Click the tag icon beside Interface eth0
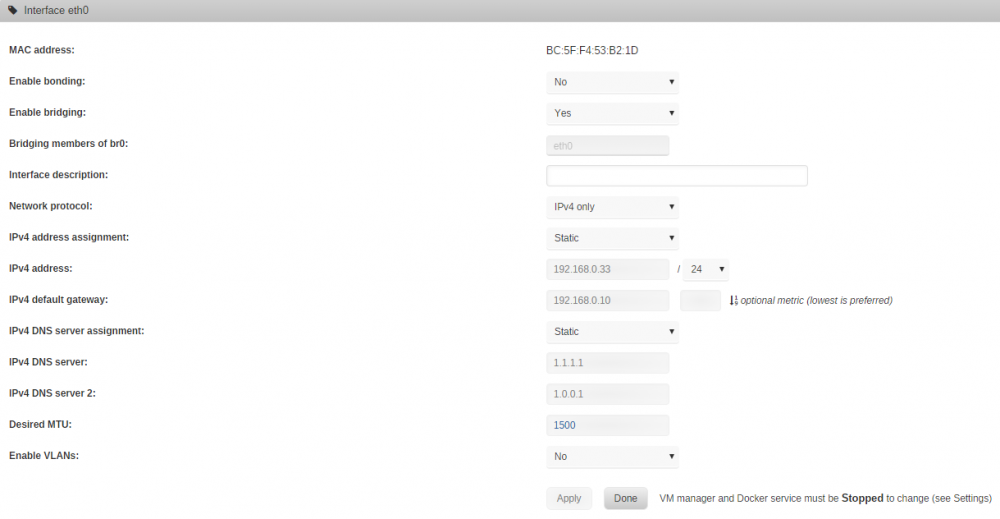 pos(13,10)
